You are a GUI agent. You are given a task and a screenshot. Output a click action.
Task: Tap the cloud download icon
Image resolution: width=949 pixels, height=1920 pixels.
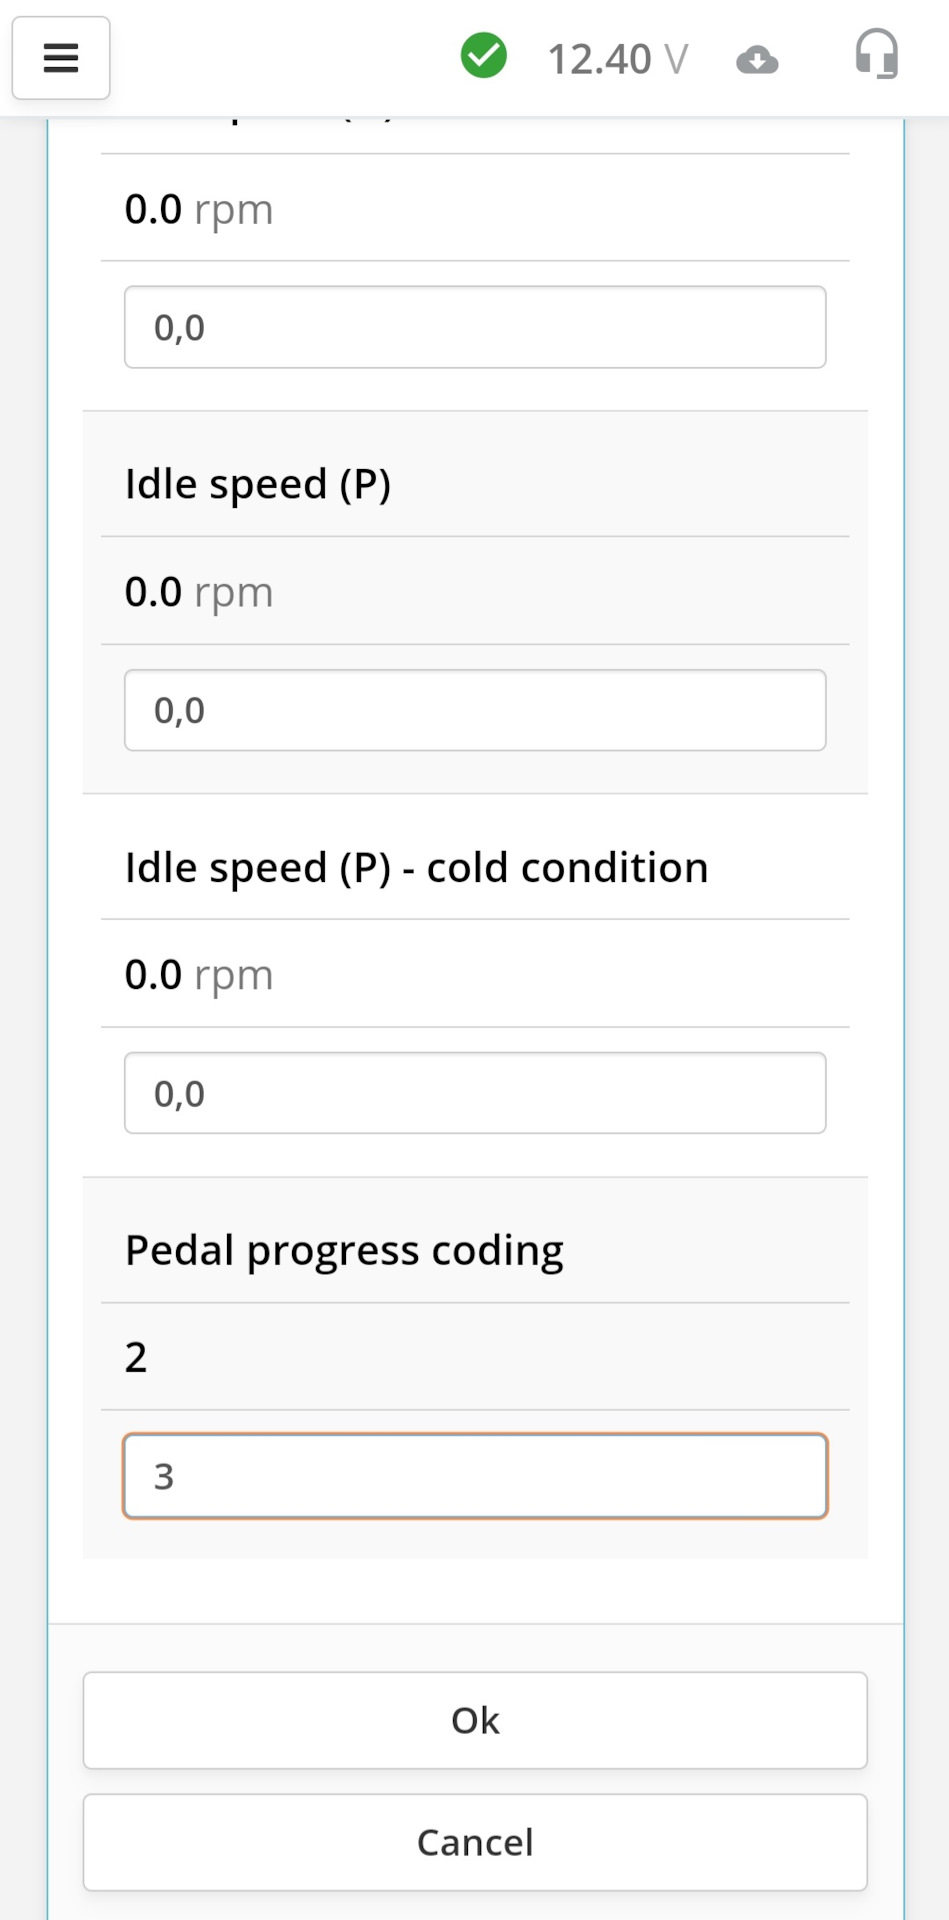coord(757,61)
